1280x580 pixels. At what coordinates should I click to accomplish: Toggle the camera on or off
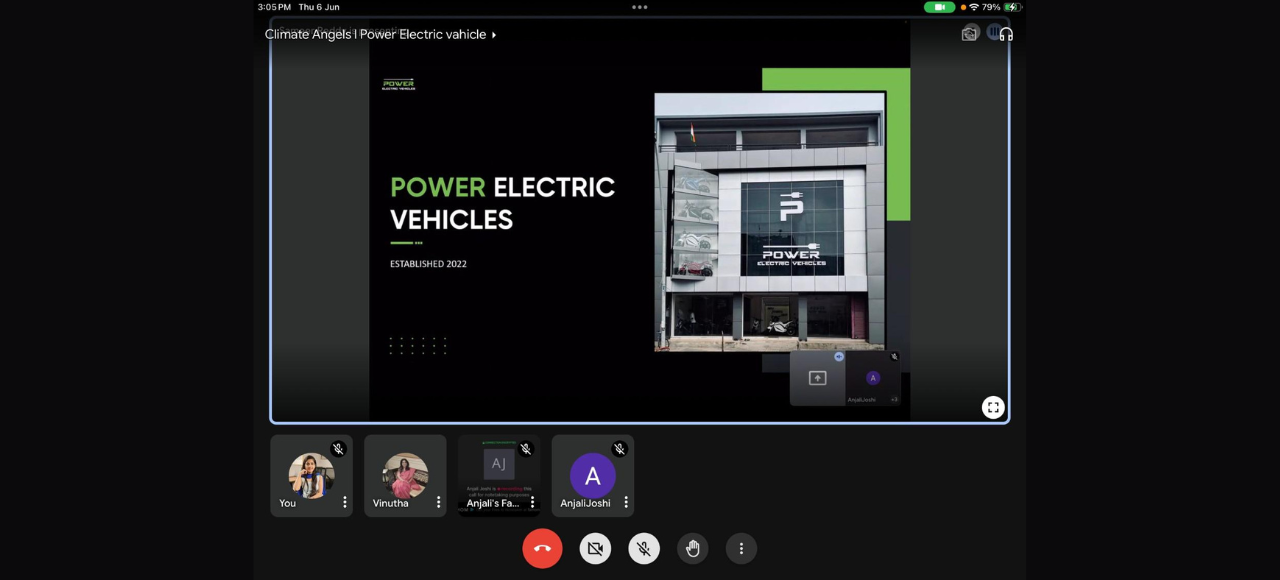595,548
